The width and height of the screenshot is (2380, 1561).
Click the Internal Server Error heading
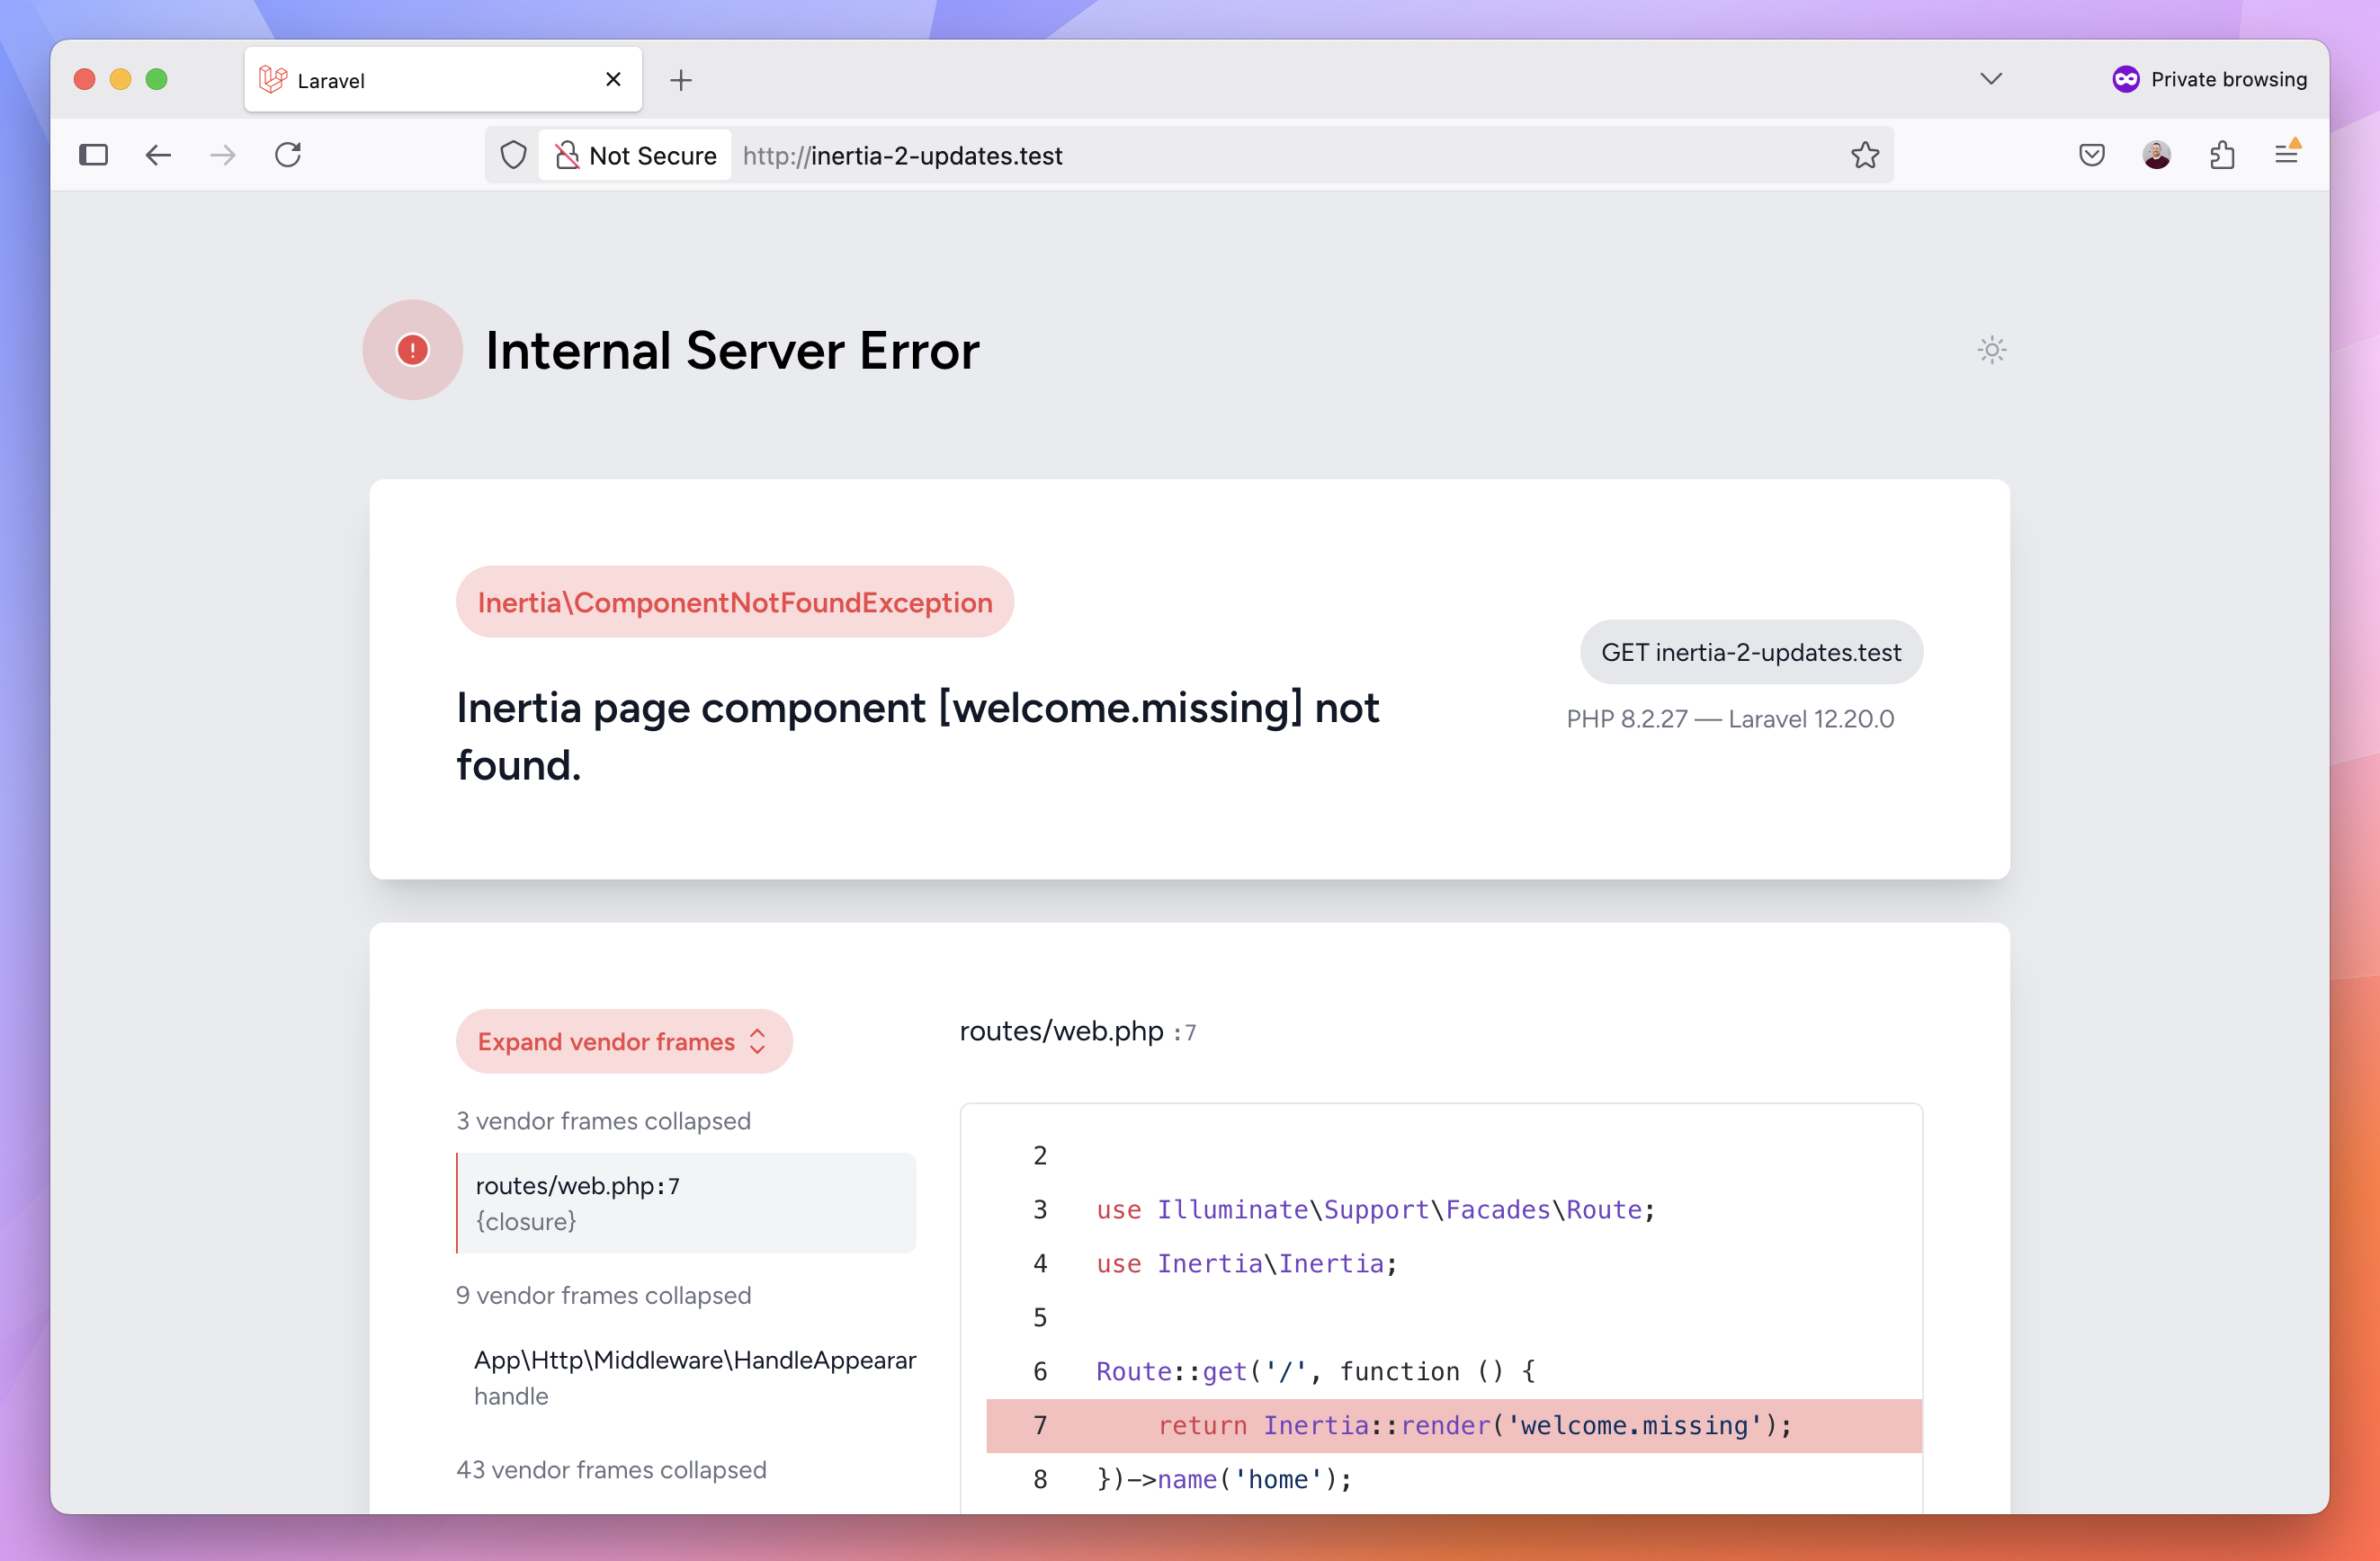(x=732, y=350)
